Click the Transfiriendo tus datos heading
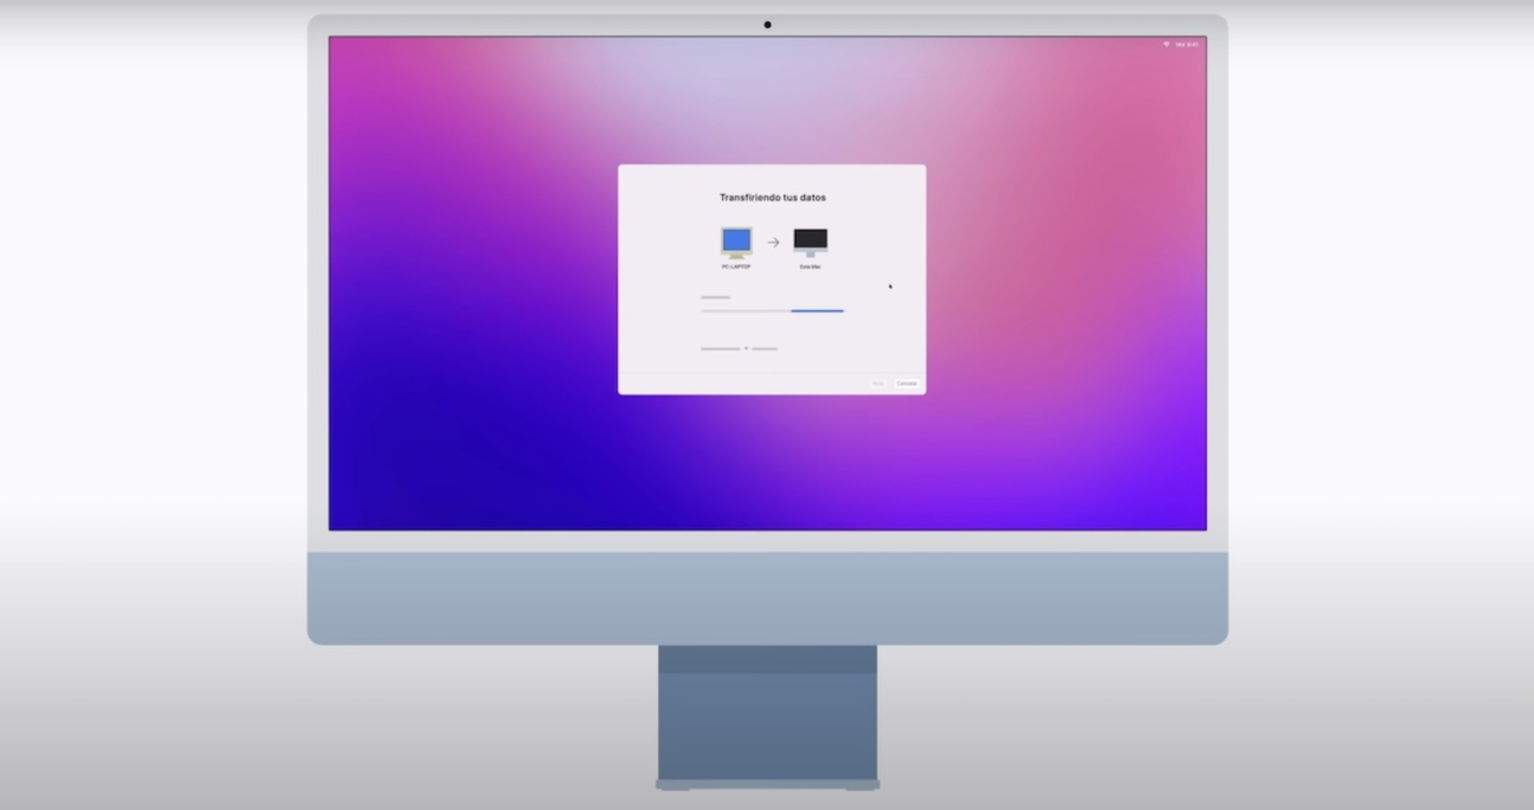 point(772,197)
